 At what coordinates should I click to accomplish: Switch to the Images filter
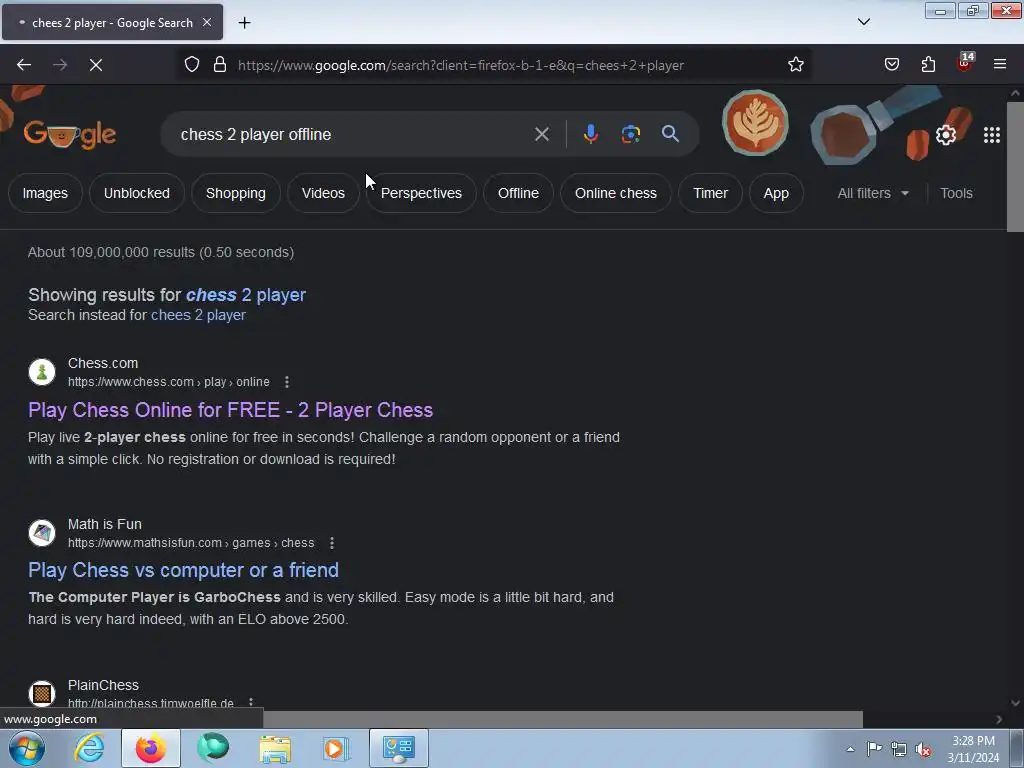[x=45, y=193]
